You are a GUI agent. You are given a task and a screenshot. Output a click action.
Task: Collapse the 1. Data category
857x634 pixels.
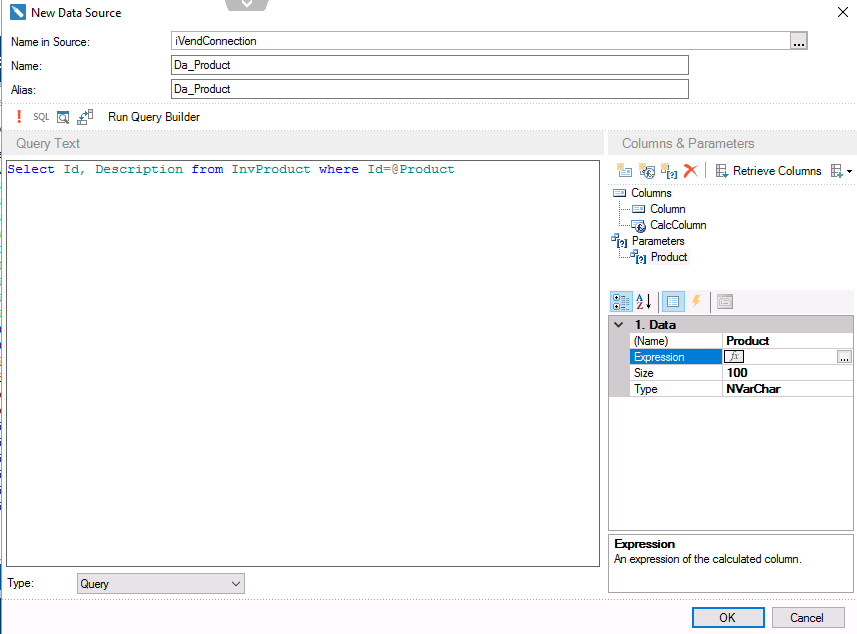(x=619, y=325)
